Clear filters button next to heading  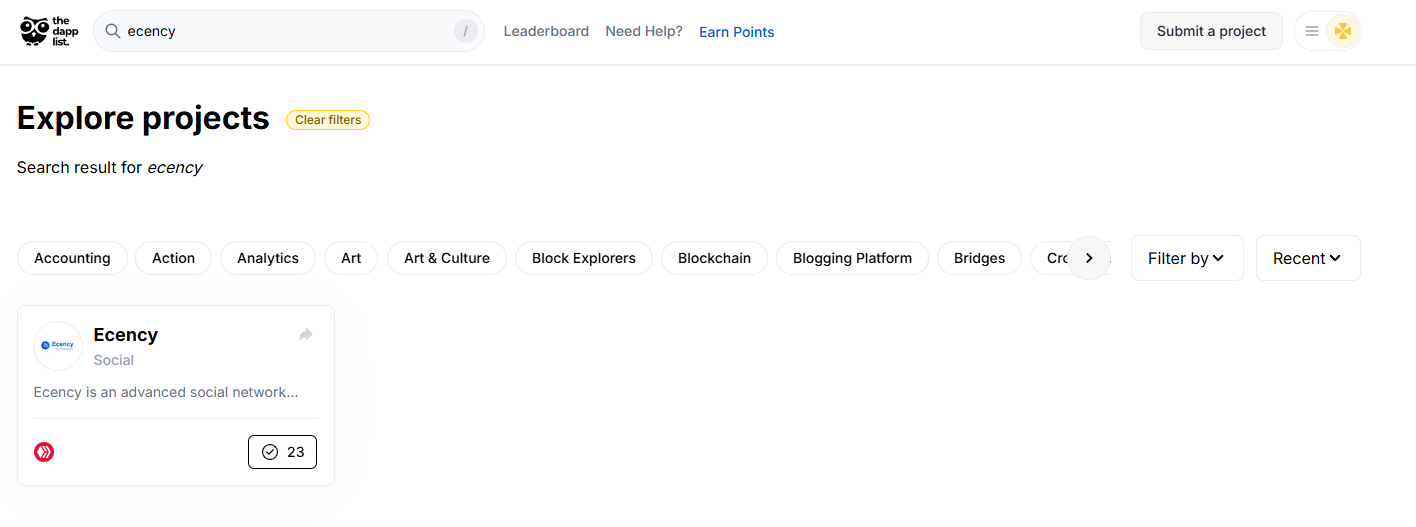[x=328, y=120]
